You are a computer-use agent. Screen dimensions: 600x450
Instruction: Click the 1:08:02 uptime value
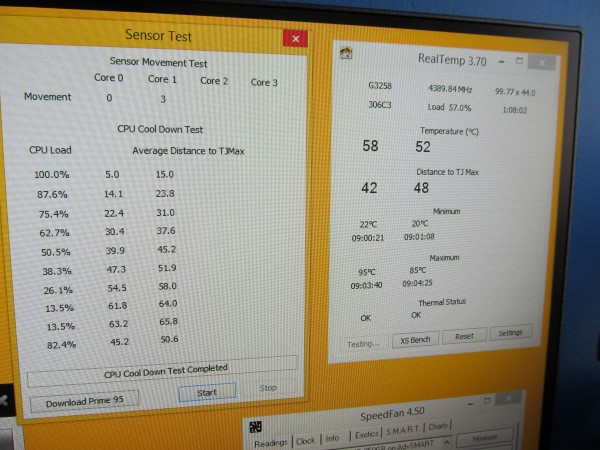(x=515, y=110)
